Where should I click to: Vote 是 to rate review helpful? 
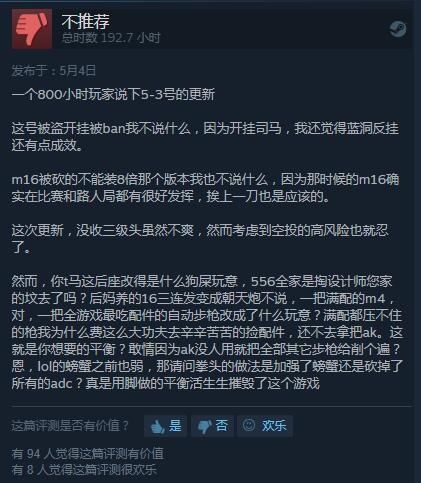pos(166,426)
